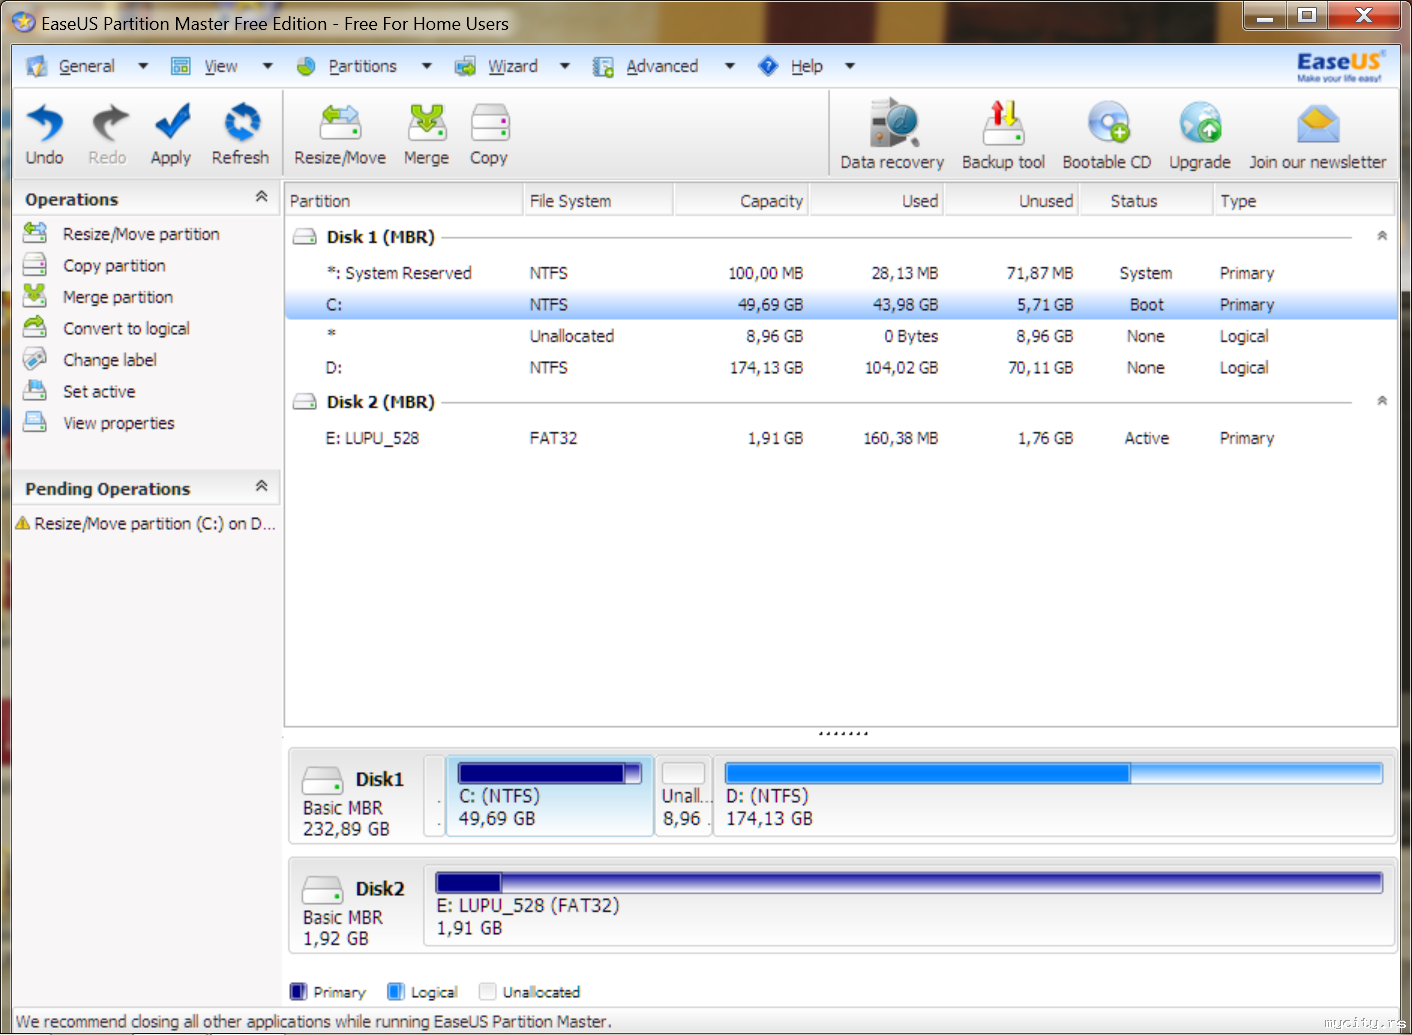This screenshot has height=1035, width=1412.
Task: Sort by the Unused column header
Action: (1011, 201)
